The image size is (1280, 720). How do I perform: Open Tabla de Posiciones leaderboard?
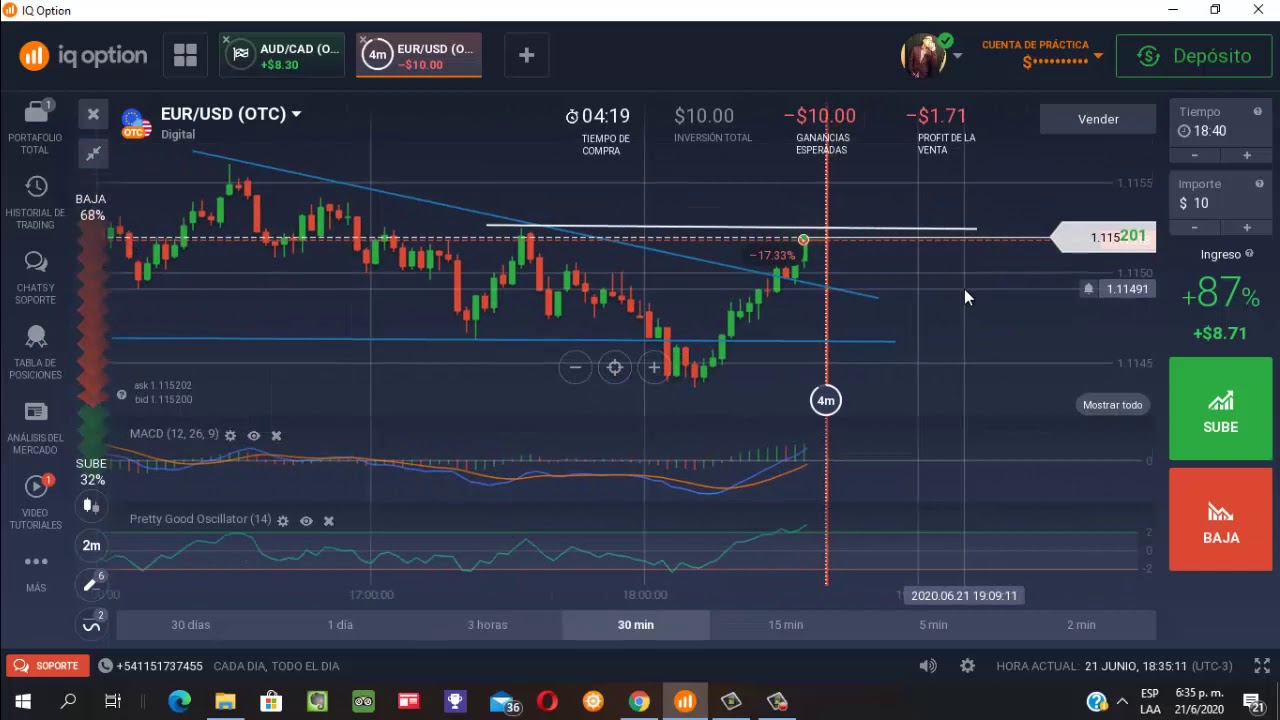pos(36,352)
